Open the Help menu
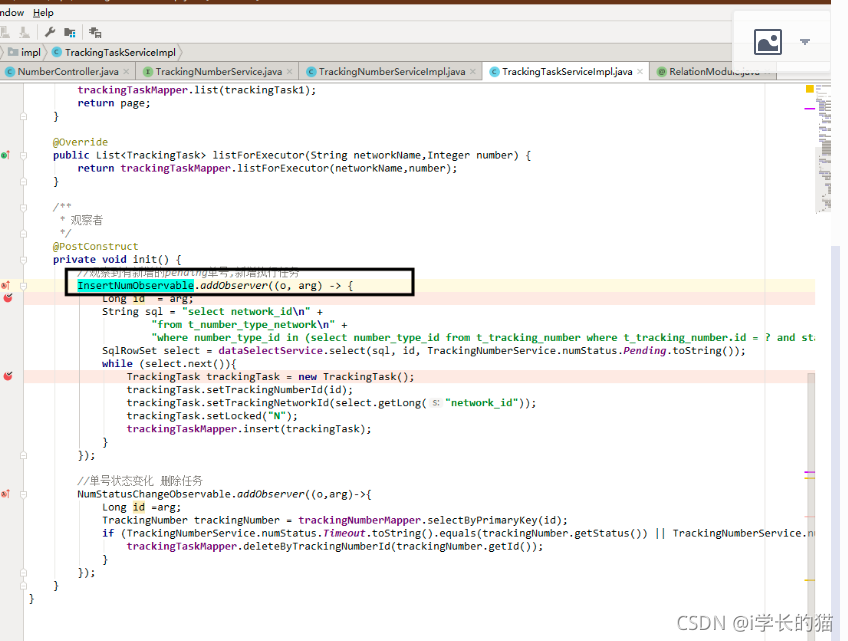 (x=42, y=12)
